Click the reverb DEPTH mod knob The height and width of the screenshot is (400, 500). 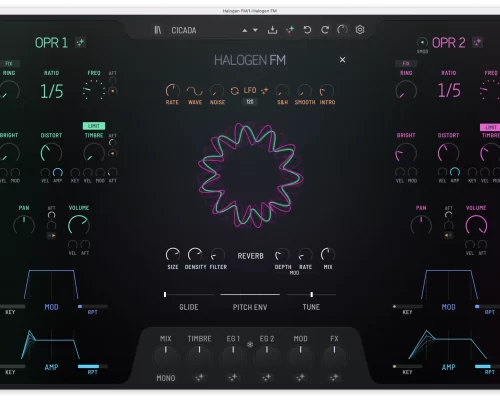point(282,255)
